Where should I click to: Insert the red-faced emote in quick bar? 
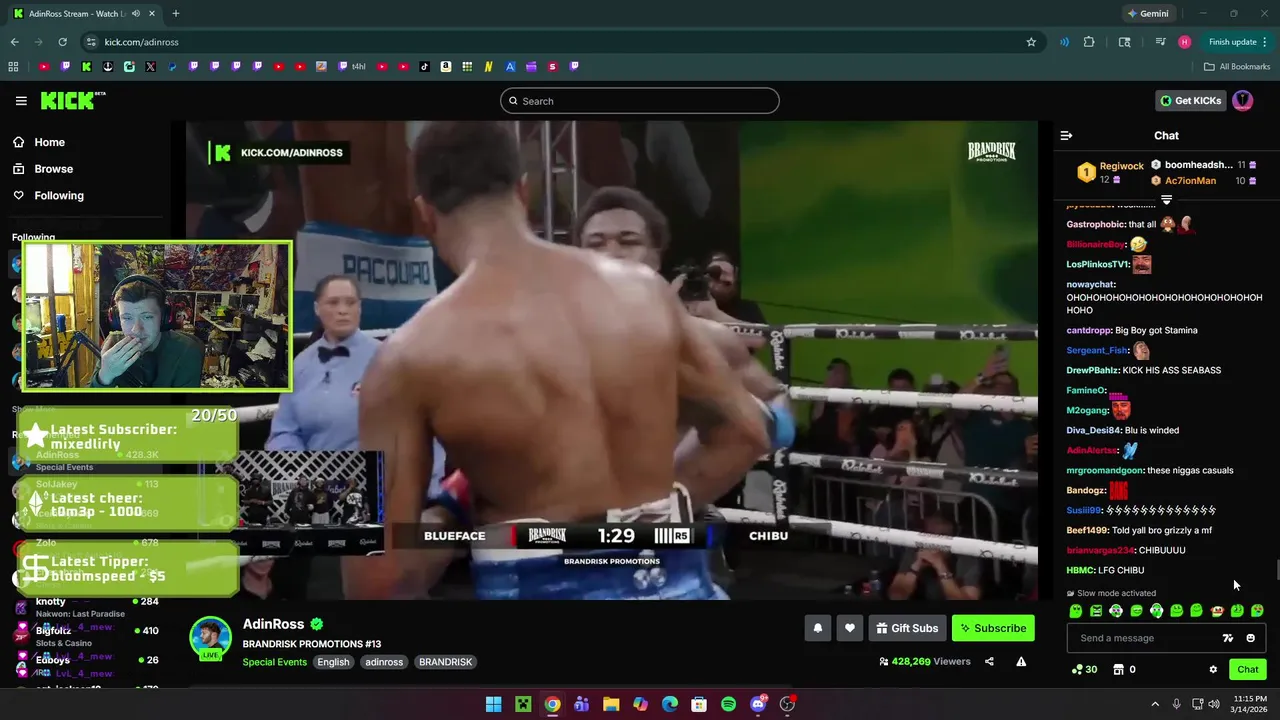[1217, 611]
